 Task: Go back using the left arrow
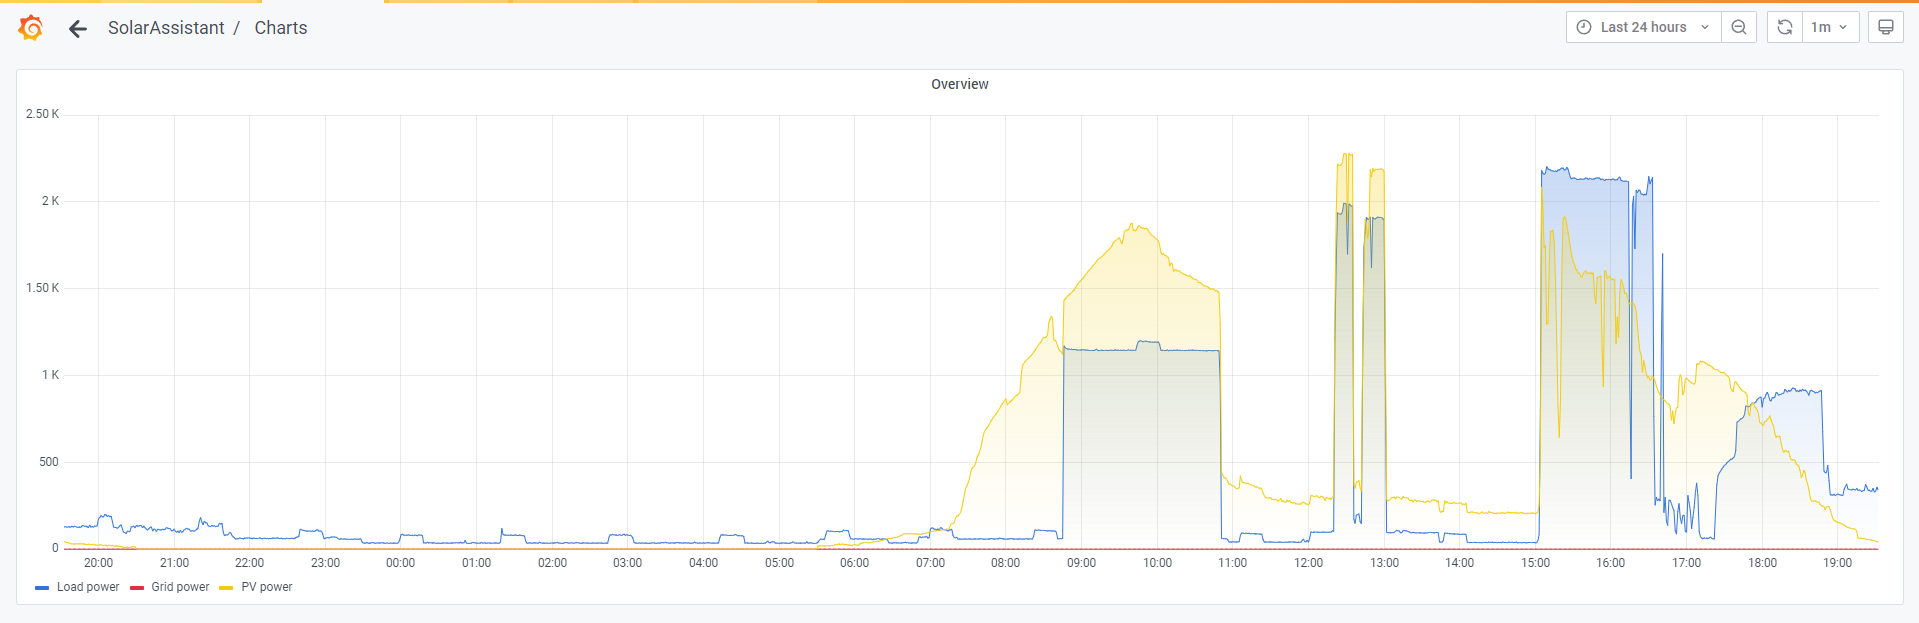(78, 28)
